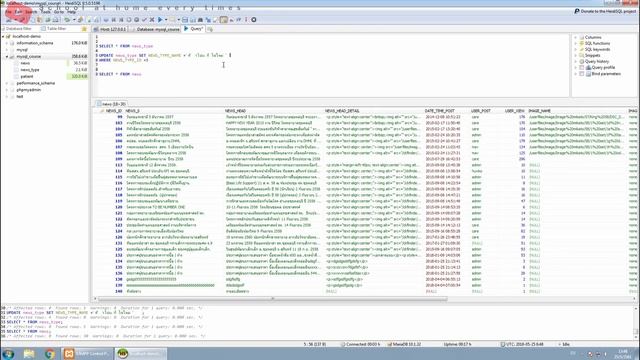
Task: Click the Snippets folder icon
Action: click(x=582, y=55)
